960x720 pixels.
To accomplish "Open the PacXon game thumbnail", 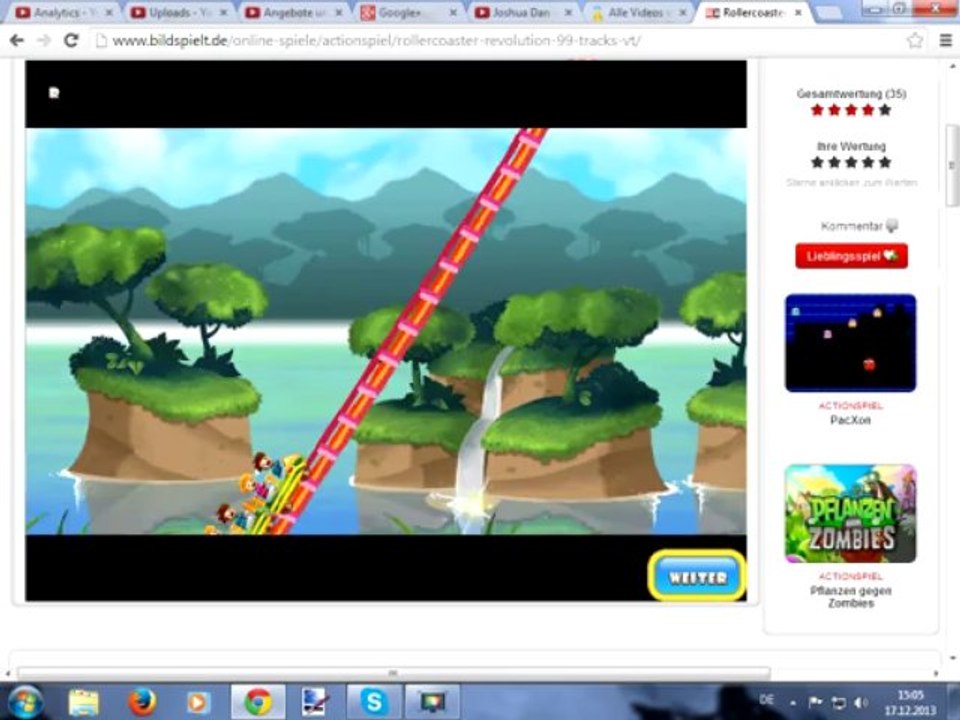I will coord(850,343).
